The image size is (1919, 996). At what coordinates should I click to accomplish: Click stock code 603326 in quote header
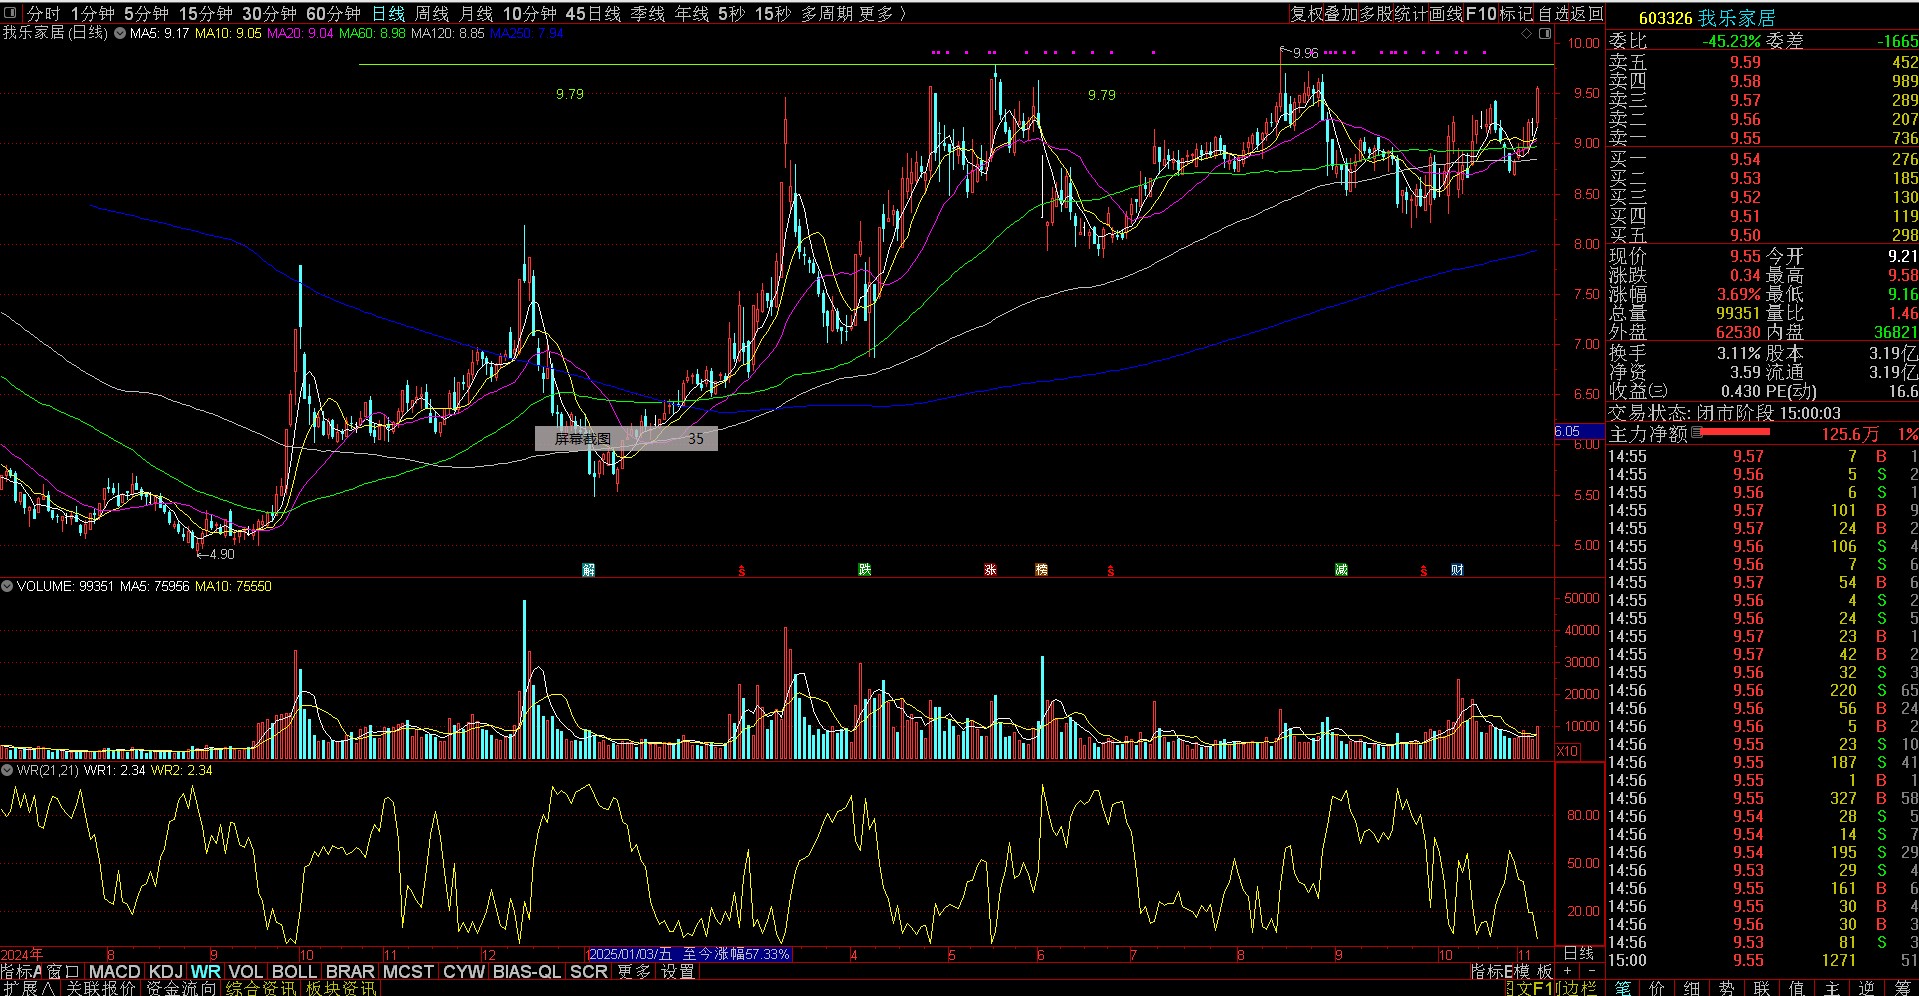[x=1665, y=18]
